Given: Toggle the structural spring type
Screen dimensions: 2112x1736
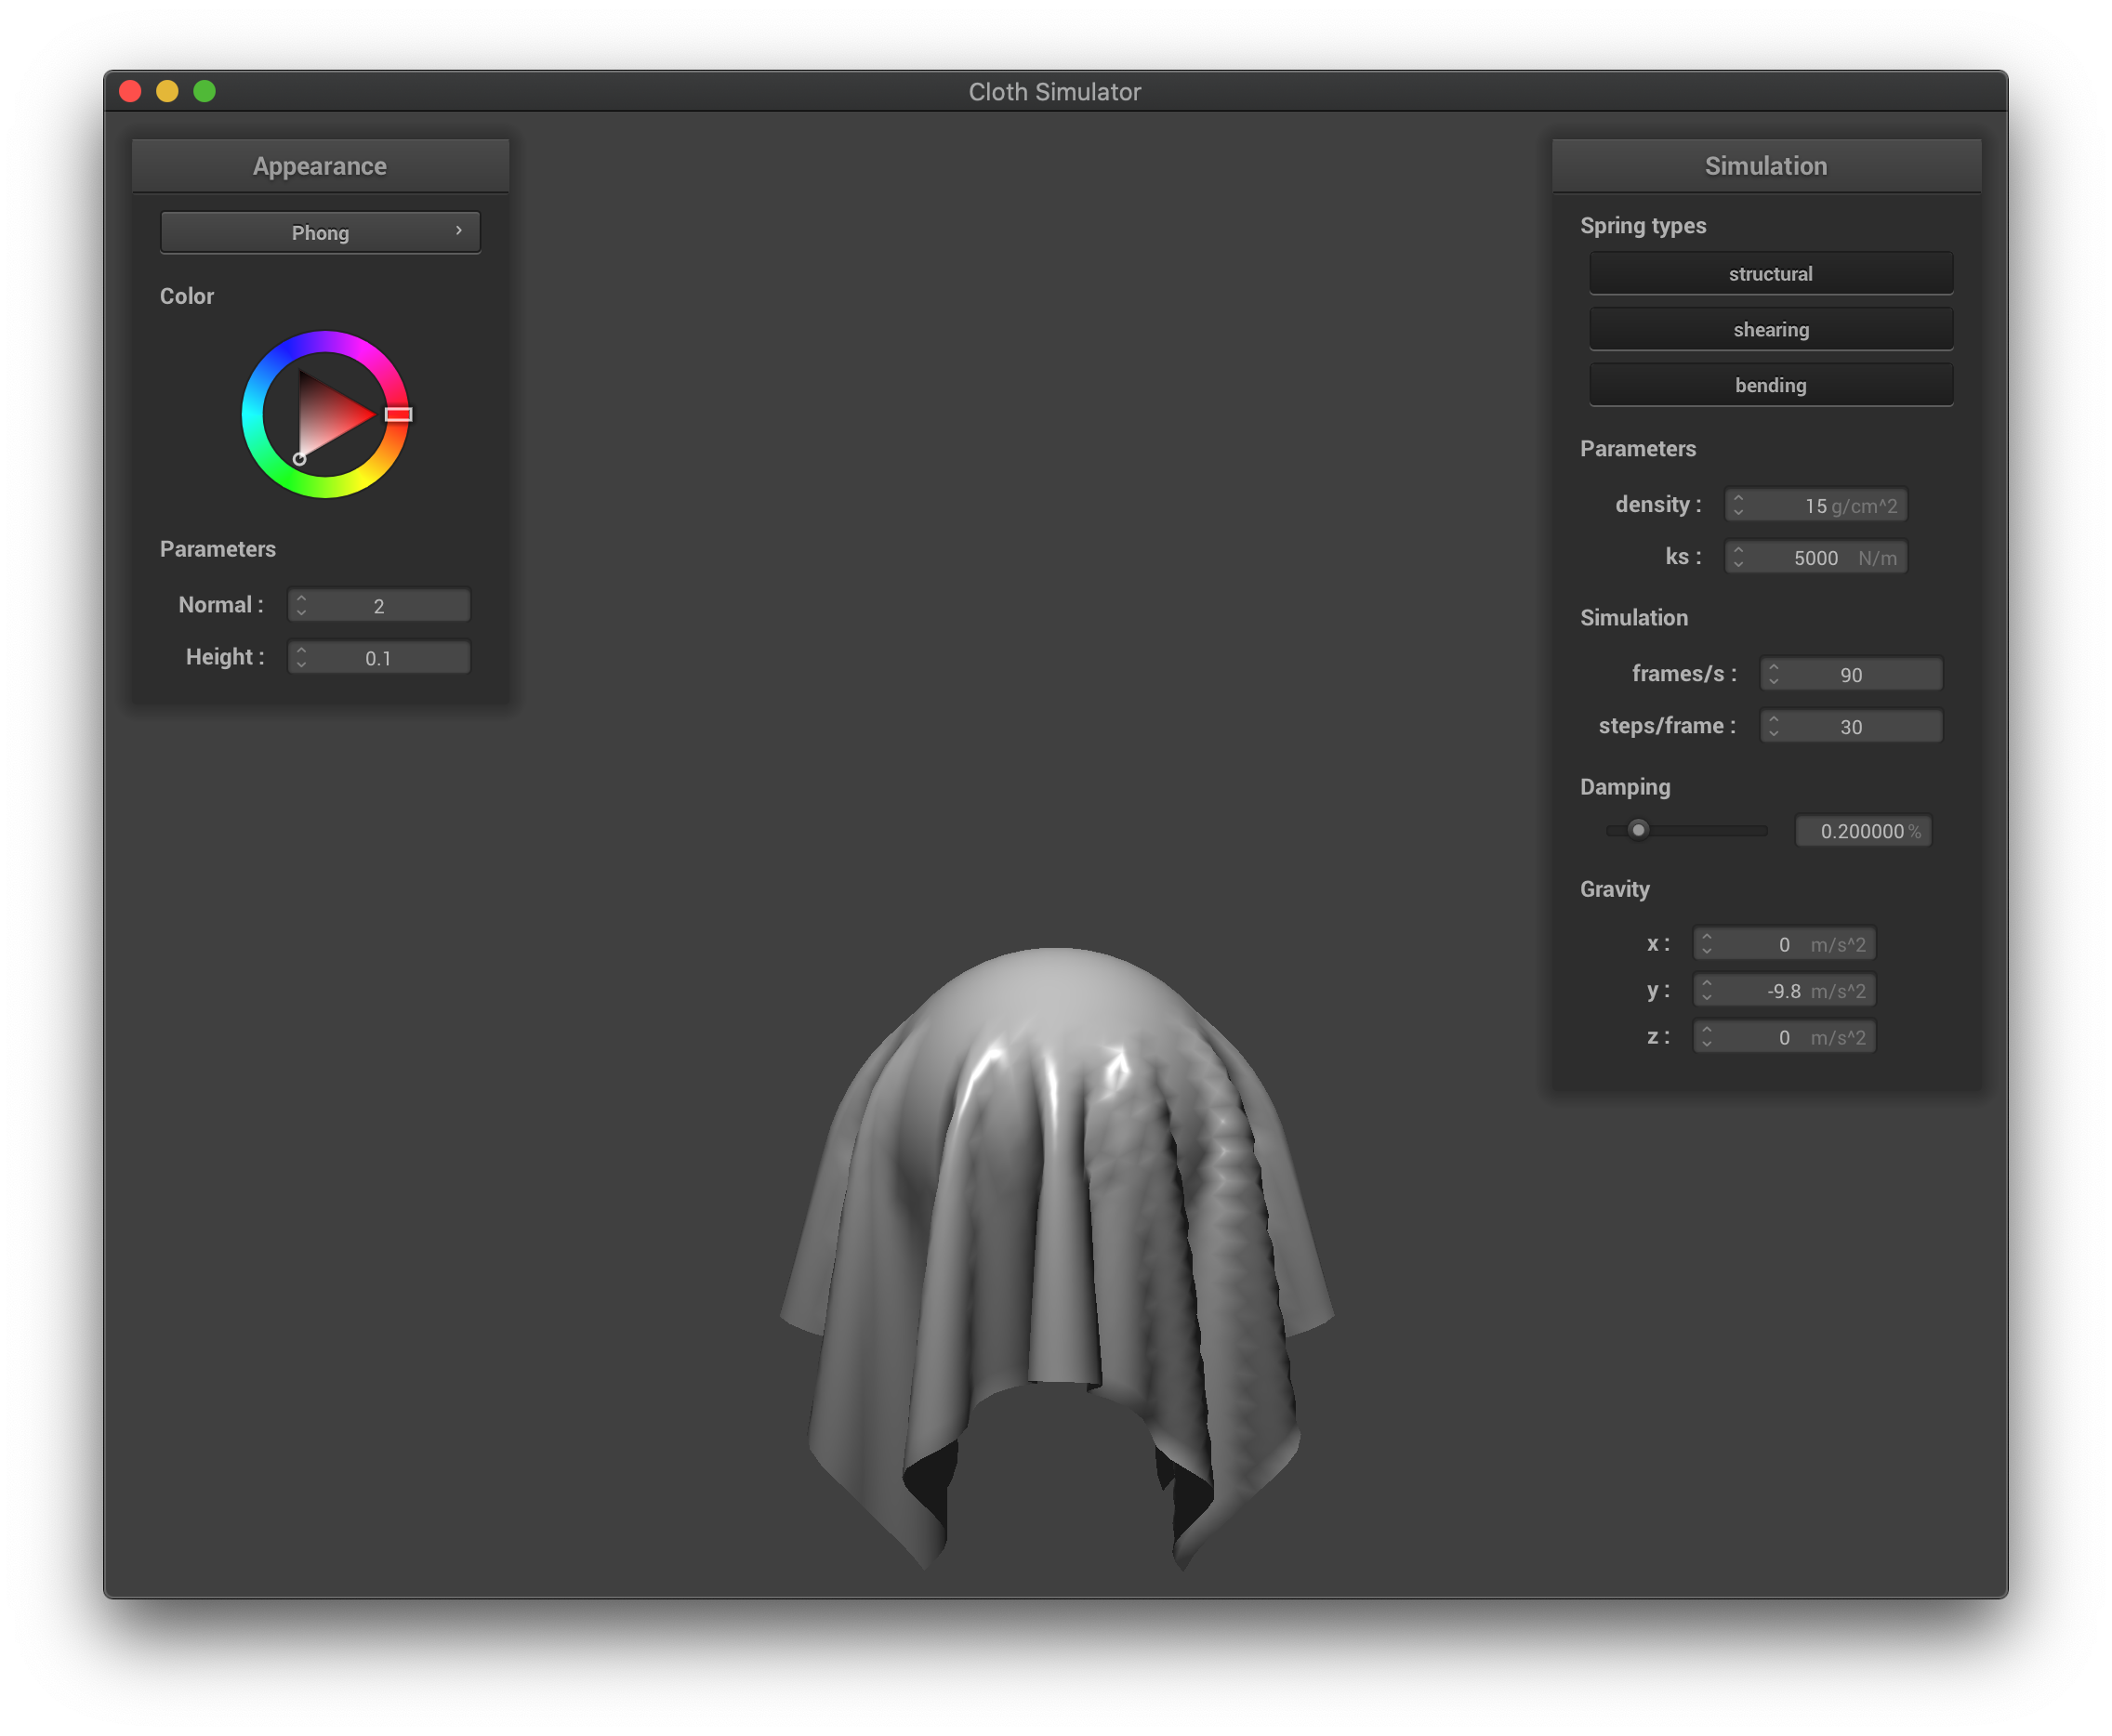Looking at the screenshot, I should 1770,273.
